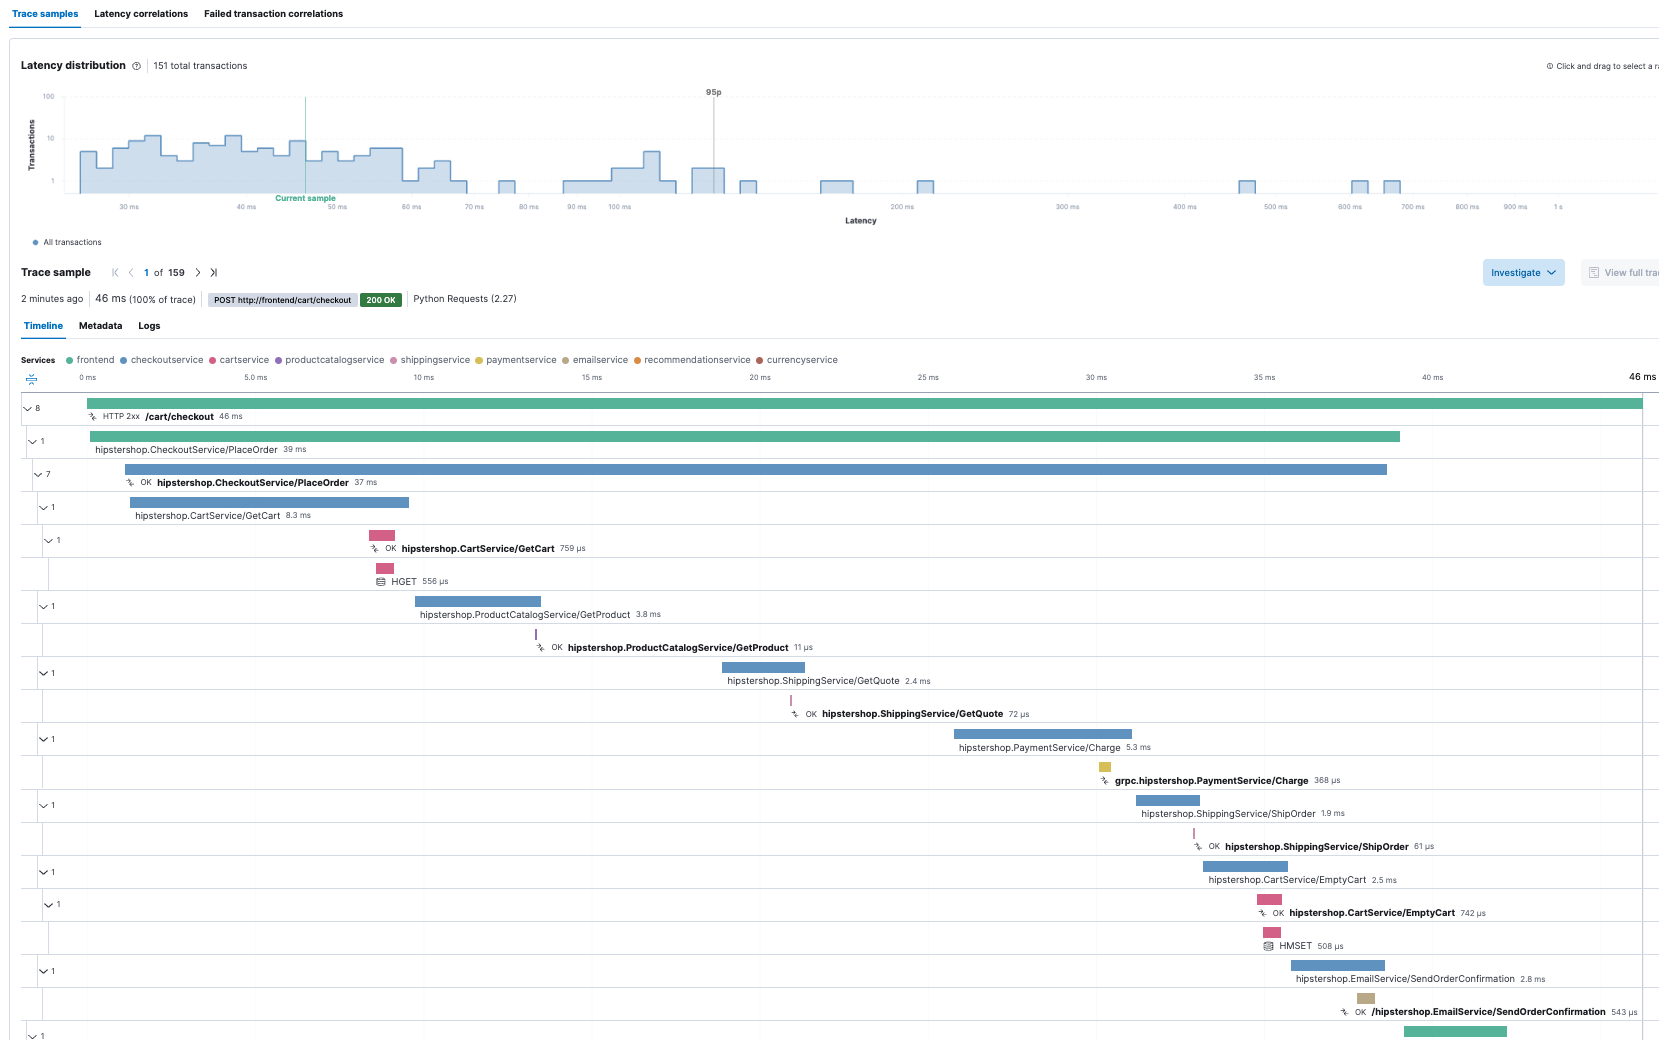Collapse the /cart/checkout root row with 8 children
Screen dimensions: 1659x1040
[x=28, y=408]
